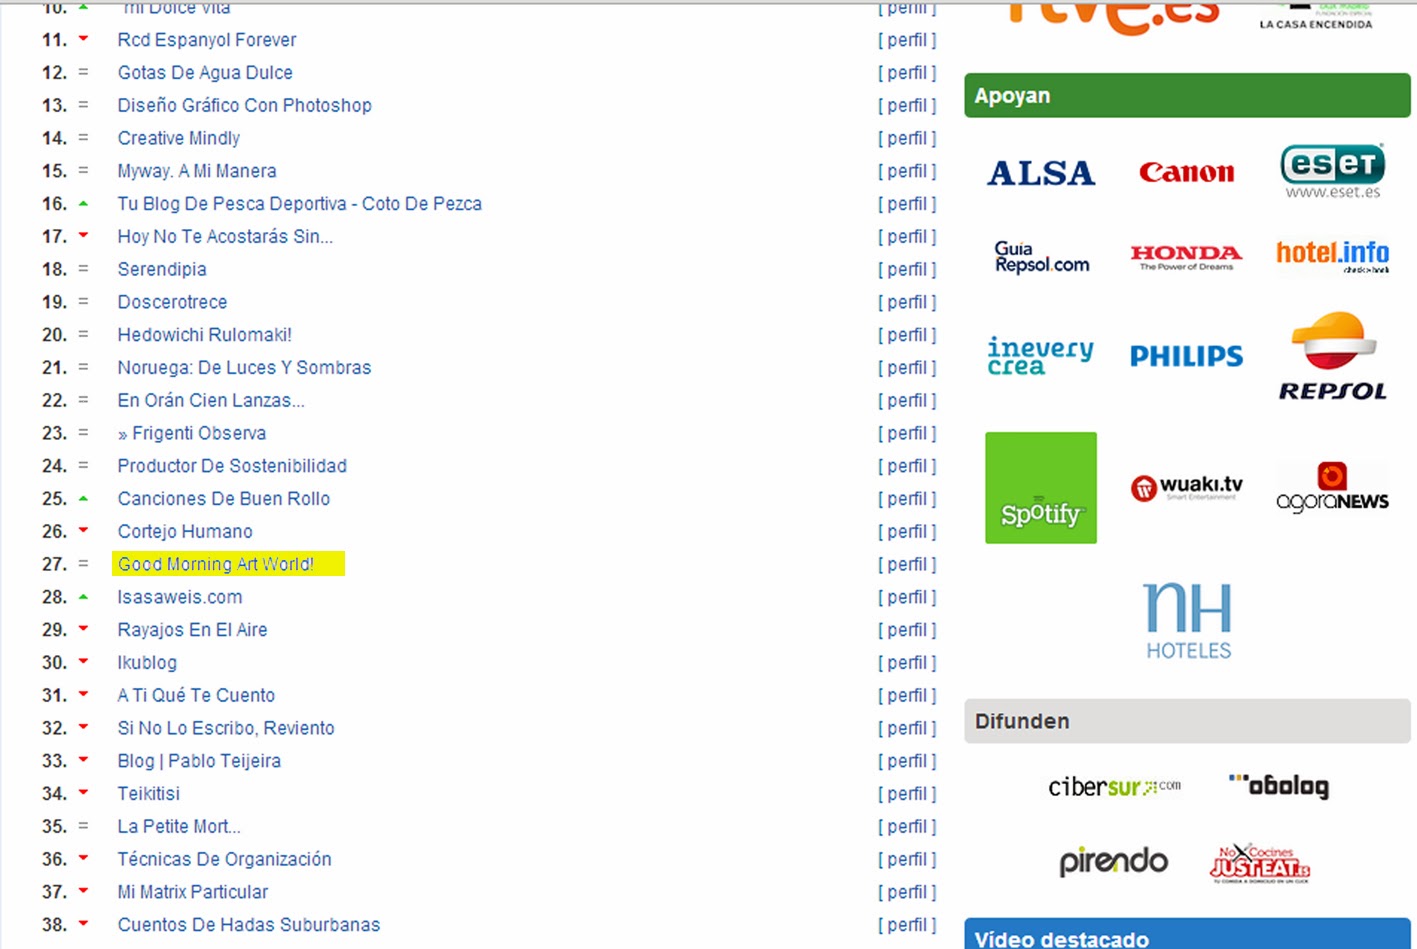Click the Vídeo destacado header
1417x949 pixels.
coord(1187,934)
